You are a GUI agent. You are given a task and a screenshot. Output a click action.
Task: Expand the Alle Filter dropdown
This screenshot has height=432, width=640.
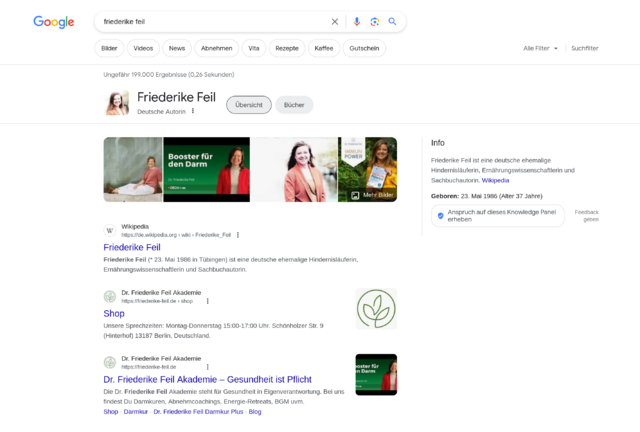click(540, 48)
